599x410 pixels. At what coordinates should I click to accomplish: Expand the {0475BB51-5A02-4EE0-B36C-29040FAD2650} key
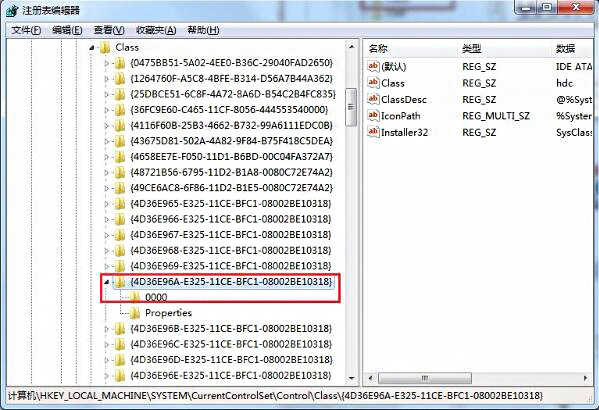(107, 63)
